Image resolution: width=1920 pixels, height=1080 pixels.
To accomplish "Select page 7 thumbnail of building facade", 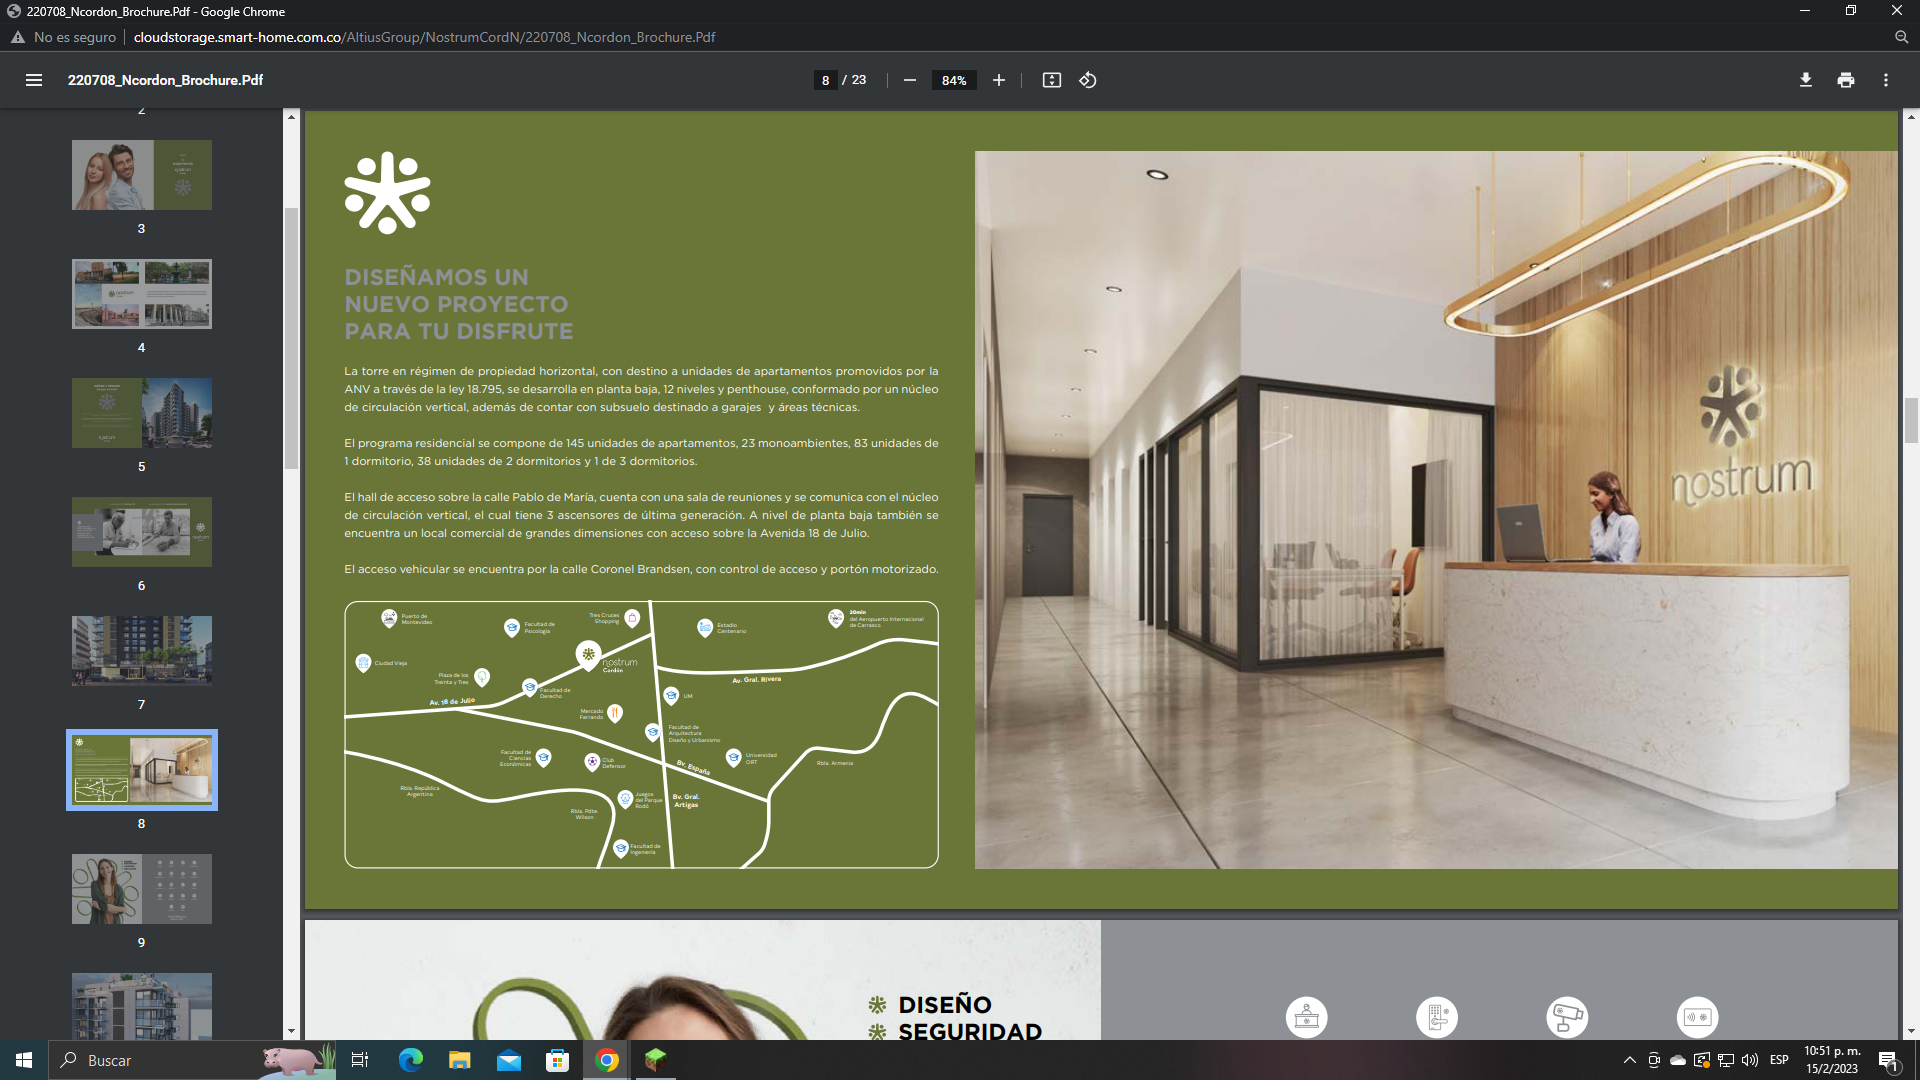I will click(x=142, y=651).
